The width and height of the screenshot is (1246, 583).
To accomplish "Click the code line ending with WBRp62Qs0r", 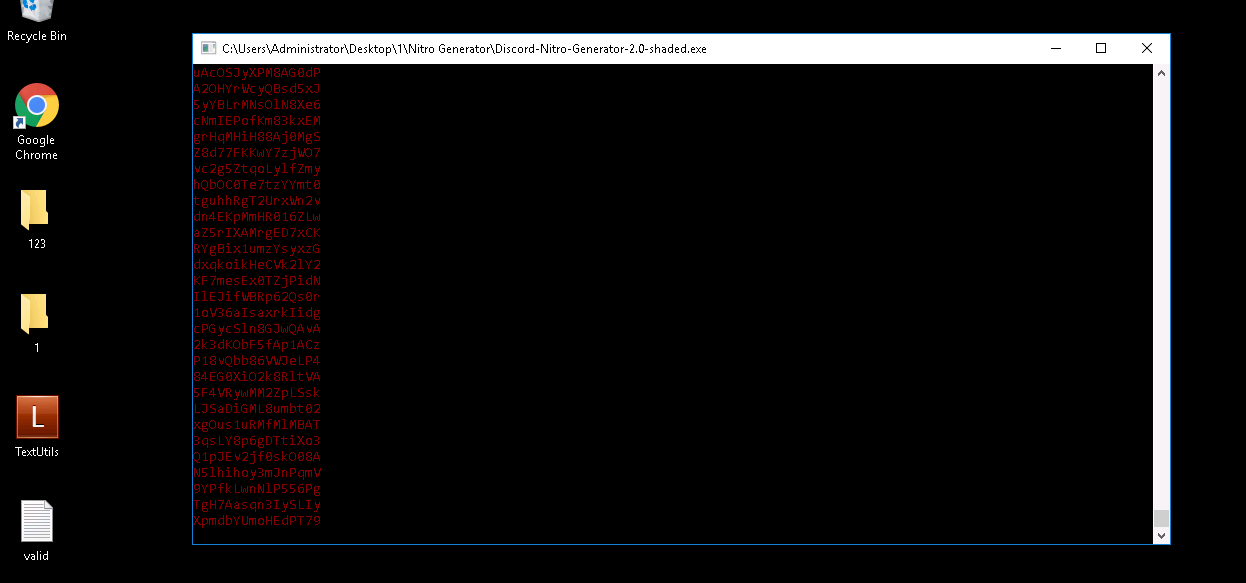I will pos(257,297).
